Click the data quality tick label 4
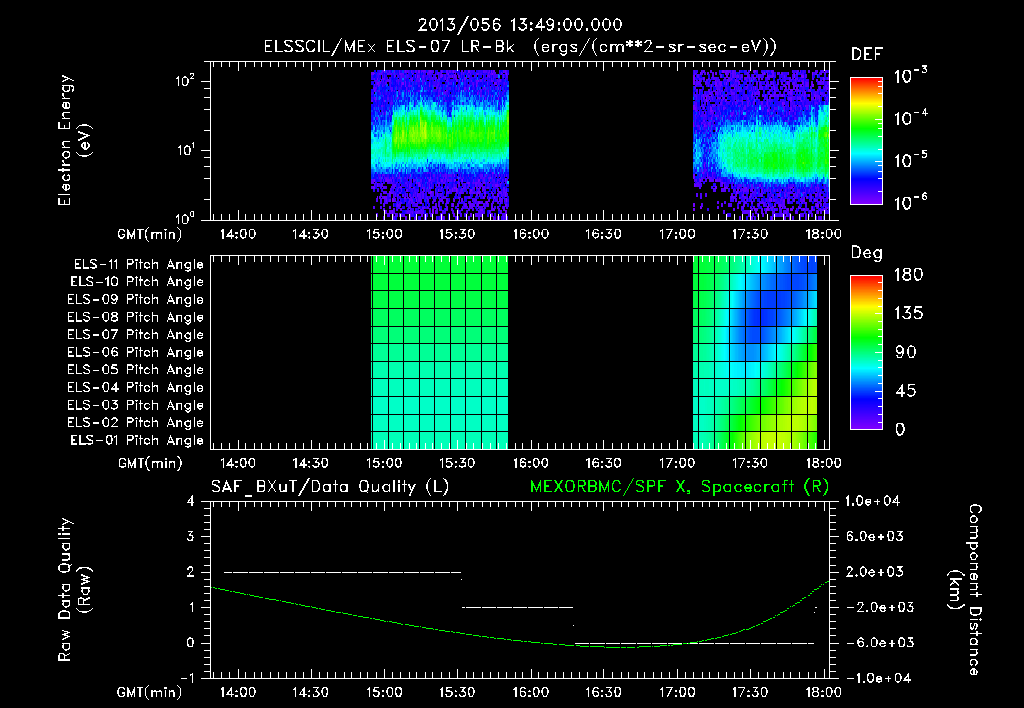The width and height of the screenshot is (1024, 708). click(191, 501)
